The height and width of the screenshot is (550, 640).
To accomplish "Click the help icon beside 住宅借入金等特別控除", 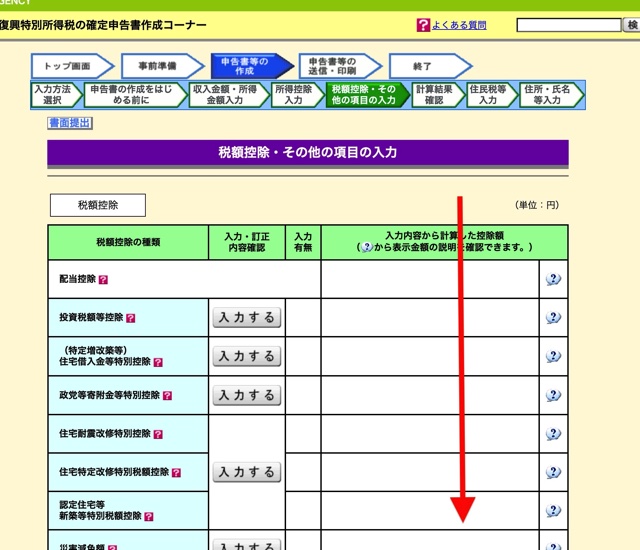I will (x=158, y=363).
